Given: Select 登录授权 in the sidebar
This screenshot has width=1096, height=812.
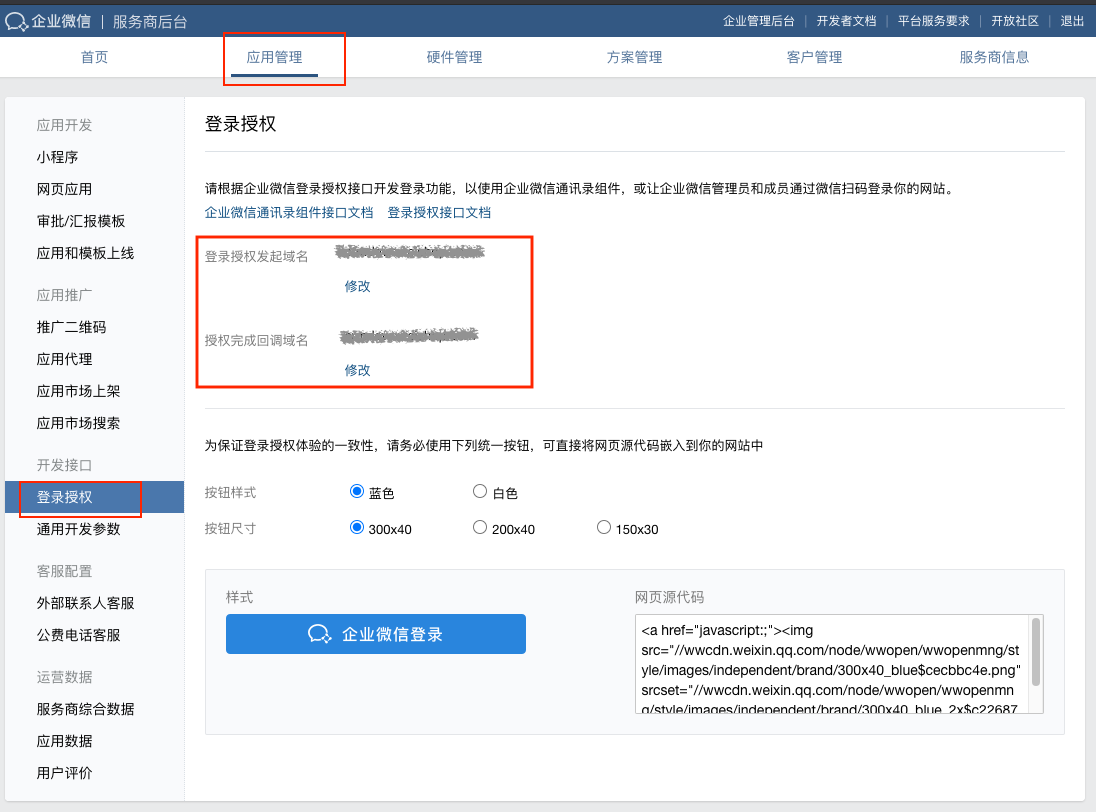Looking at the screenshot, I should point(94,497).
